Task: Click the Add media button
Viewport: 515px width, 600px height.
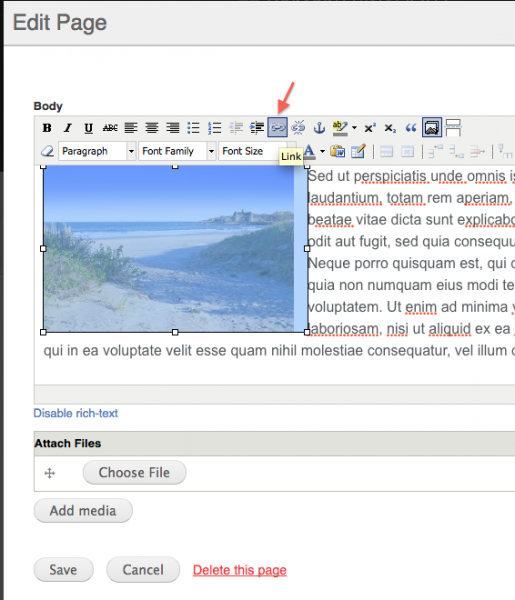Action: [x=83, y=510]
